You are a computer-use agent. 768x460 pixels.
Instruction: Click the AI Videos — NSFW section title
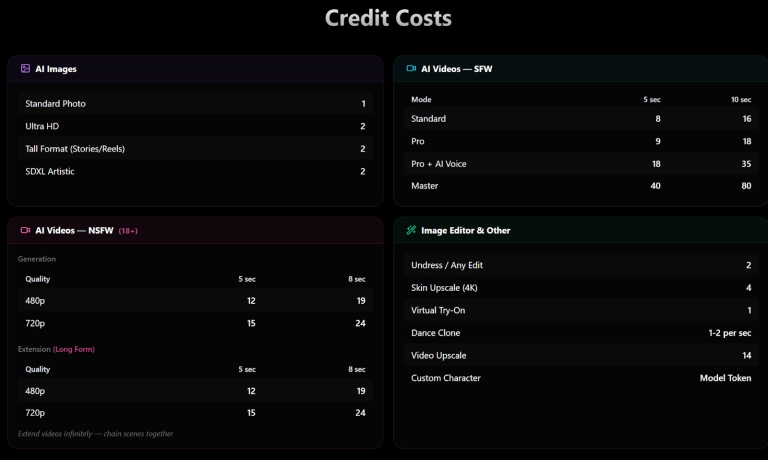point(74,231)
